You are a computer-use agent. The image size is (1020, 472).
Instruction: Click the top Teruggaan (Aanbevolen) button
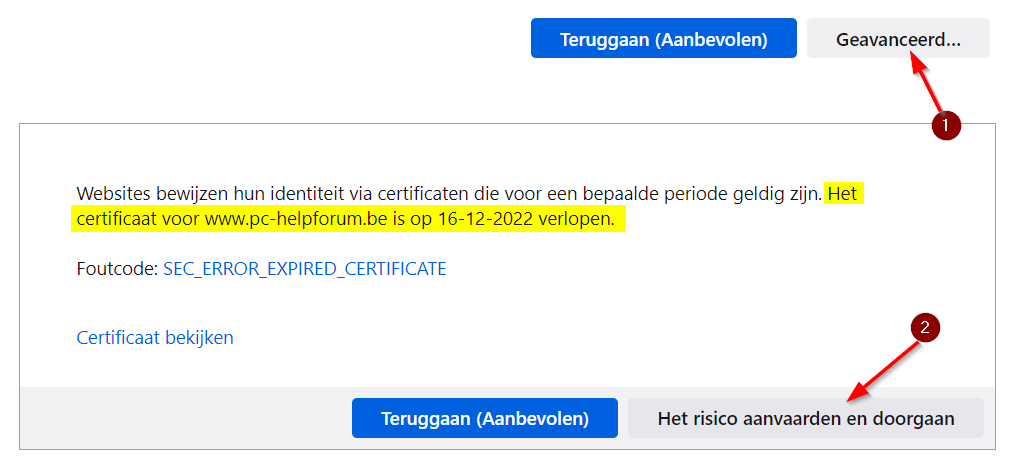point(664,39)
